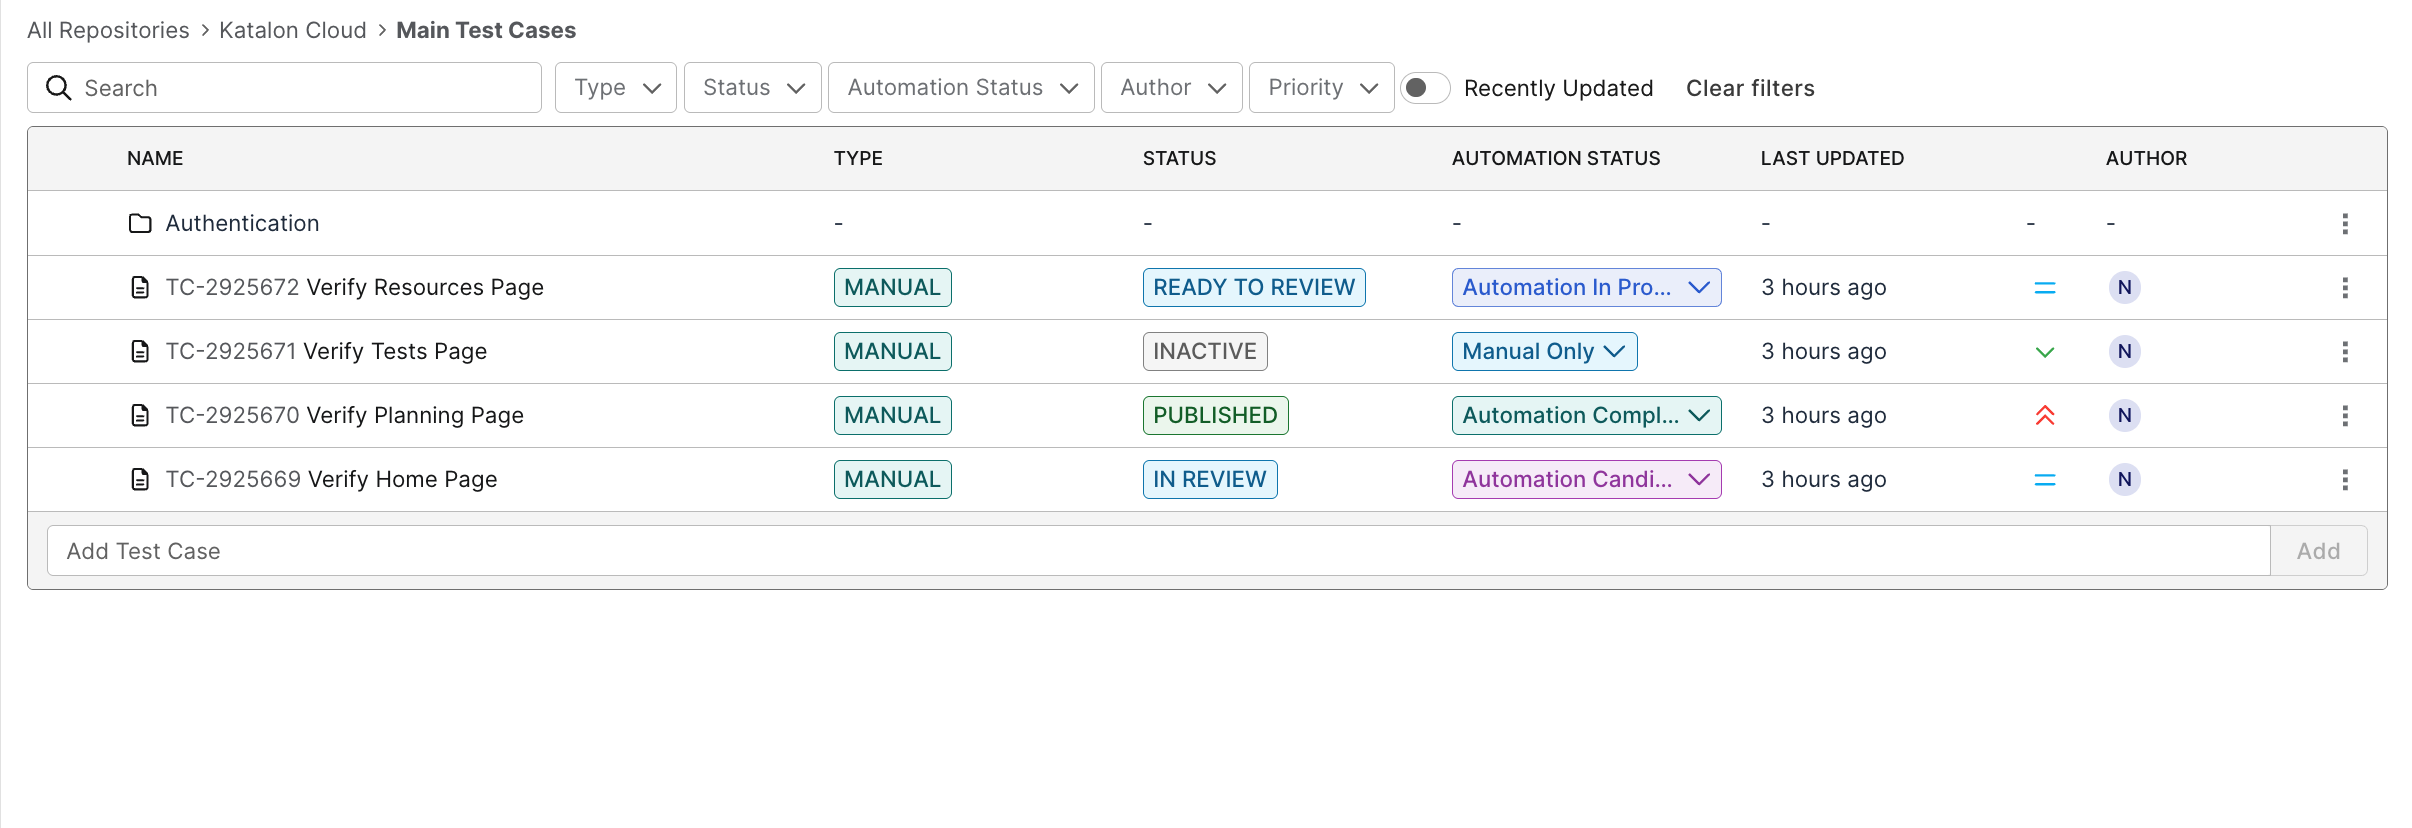Screen dimensions: 2412x828
Task: Click the Add button
Action: 2319,551
